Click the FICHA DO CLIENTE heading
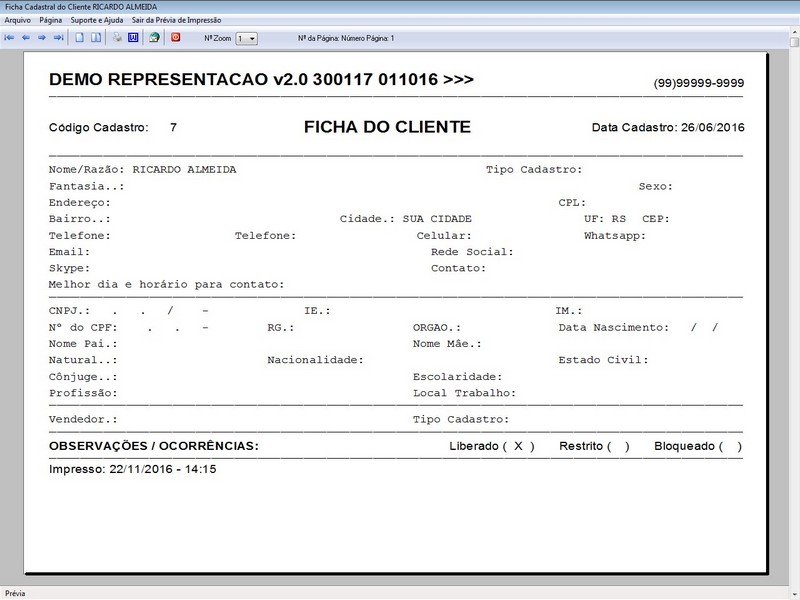800x600 pixels. pos(387,128)
